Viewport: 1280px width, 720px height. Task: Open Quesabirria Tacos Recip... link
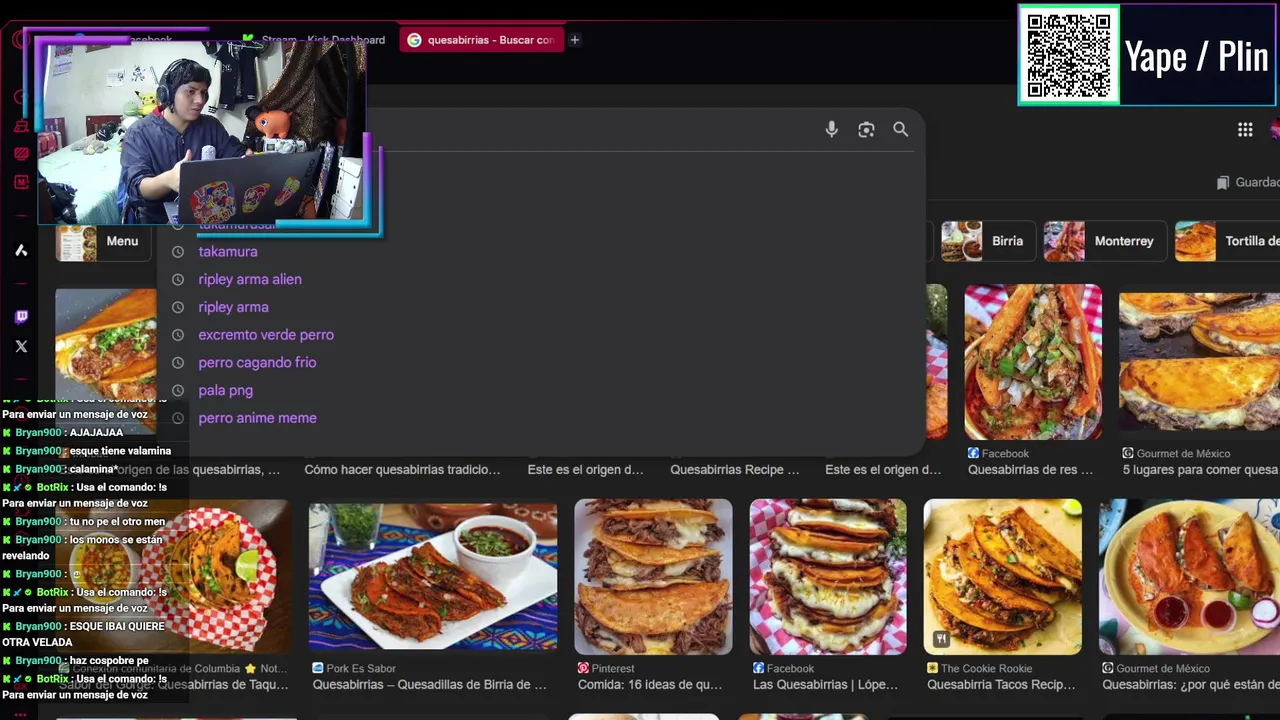point(1001,684)
